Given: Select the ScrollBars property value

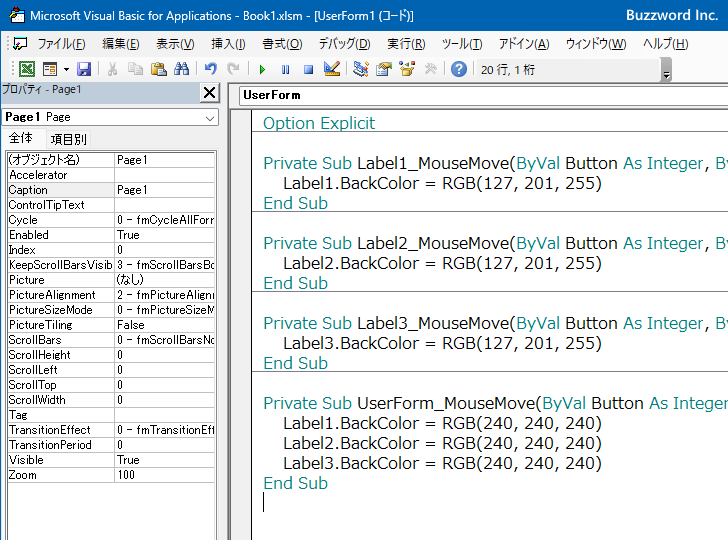Looking at the screenshot, I should (164, 340).
